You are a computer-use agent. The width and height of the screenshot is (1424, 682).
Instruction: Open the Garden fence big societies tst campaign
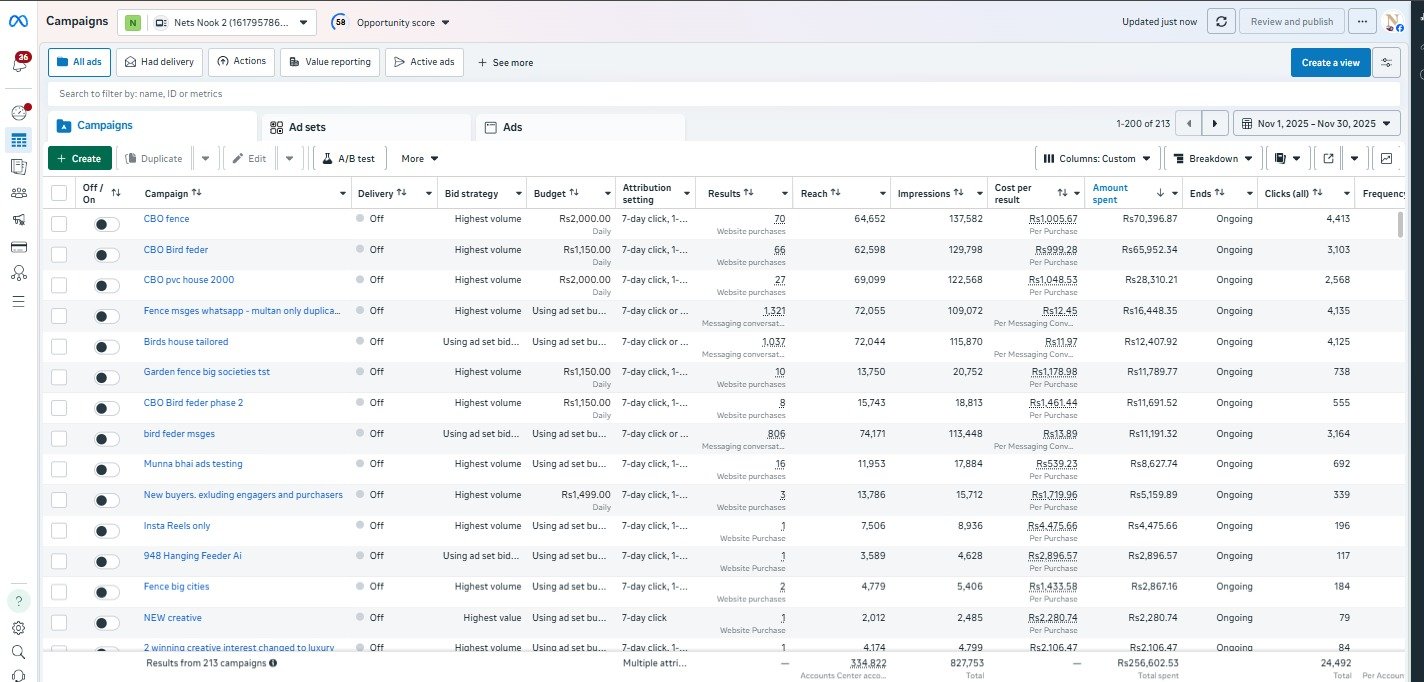(206, 372)
